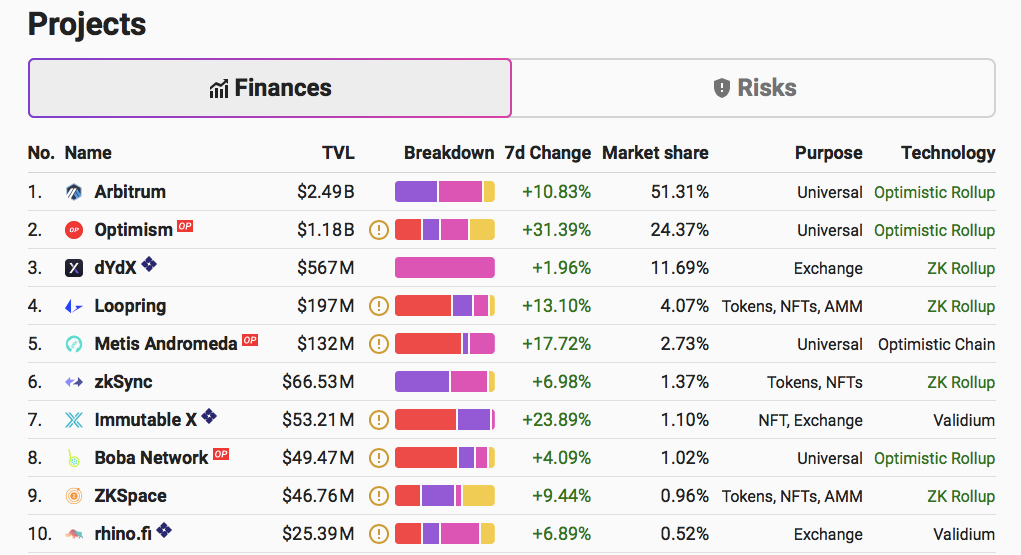
Task: Click the zkSync arrows logo icon
Action: [74, 382]
